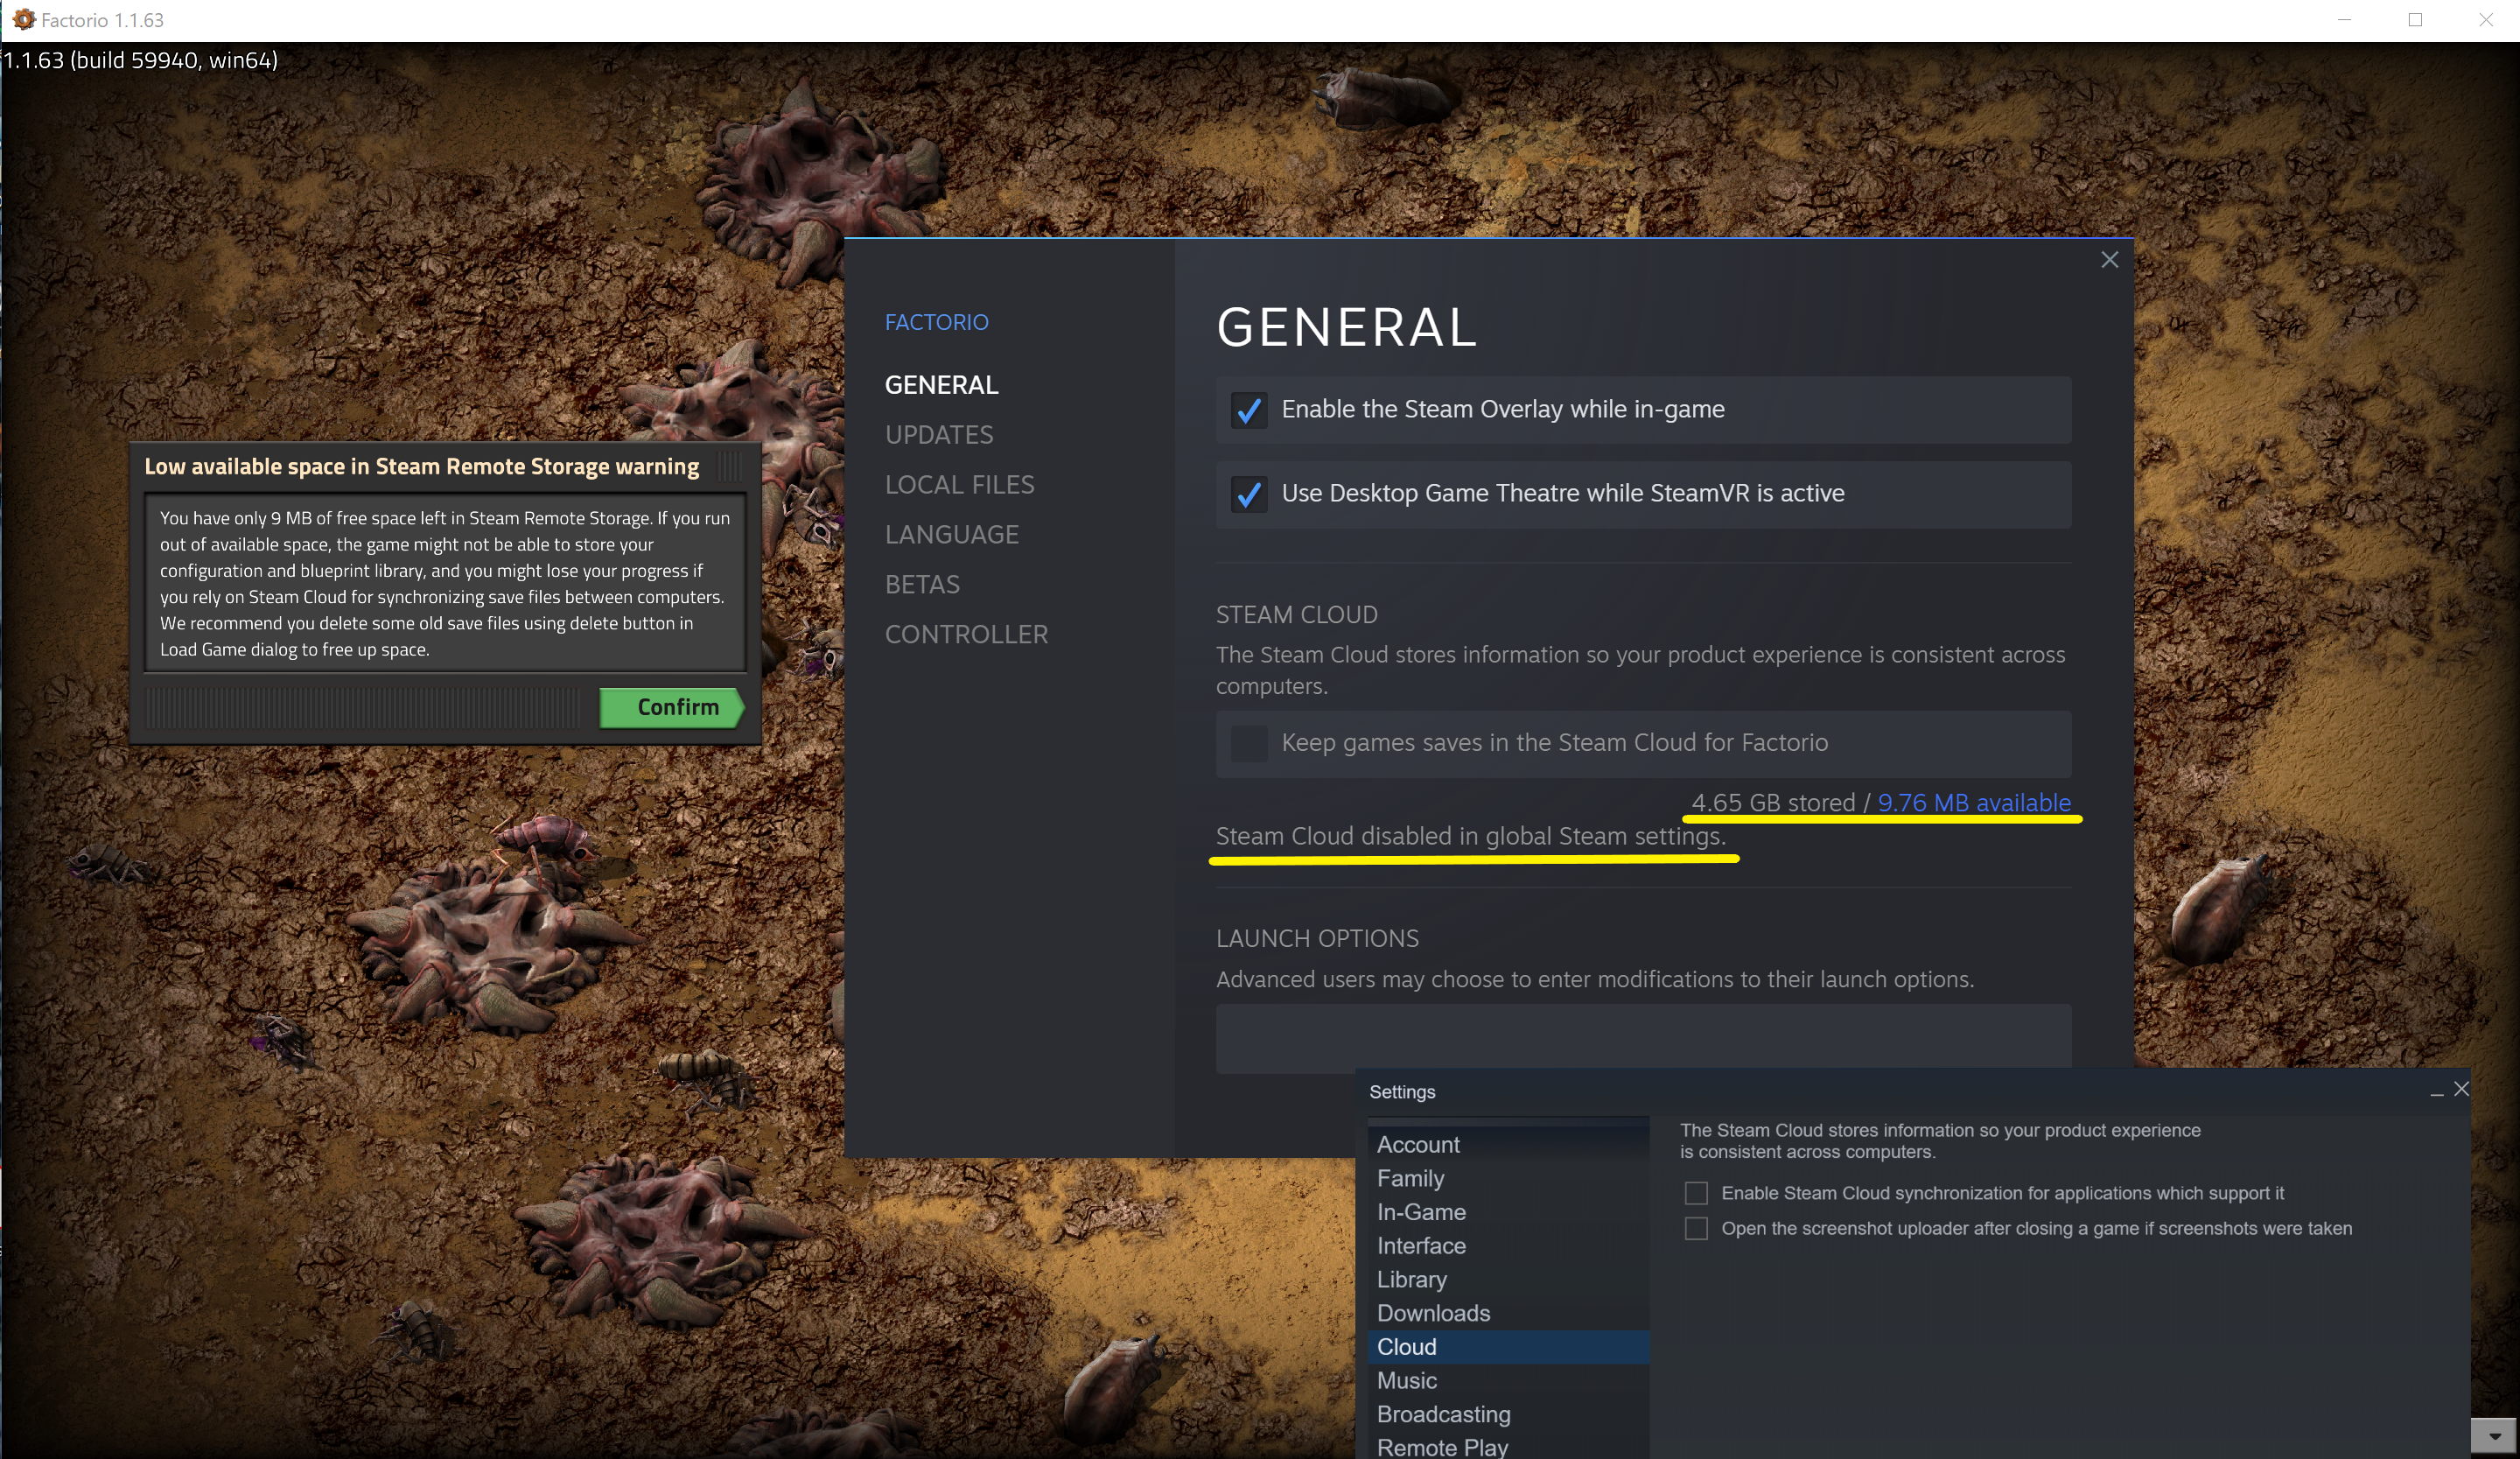Screen dimensions: 2520x1459
Task: Select CONTROLLER in the sidebar
Action: [x=966, y=635]
